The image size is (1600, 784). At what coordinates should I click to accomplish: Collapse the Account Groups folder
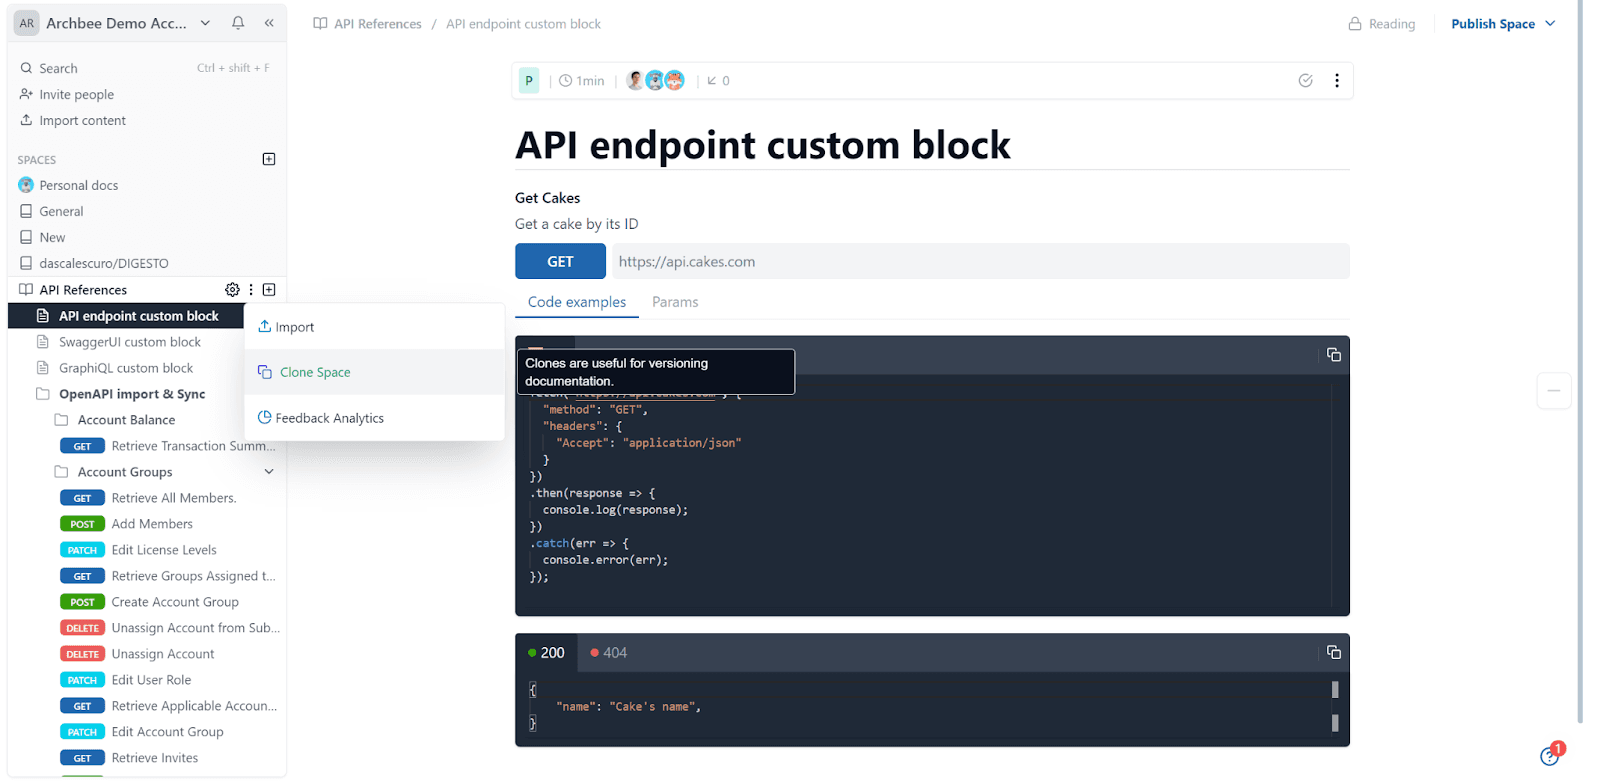point(269,472)
